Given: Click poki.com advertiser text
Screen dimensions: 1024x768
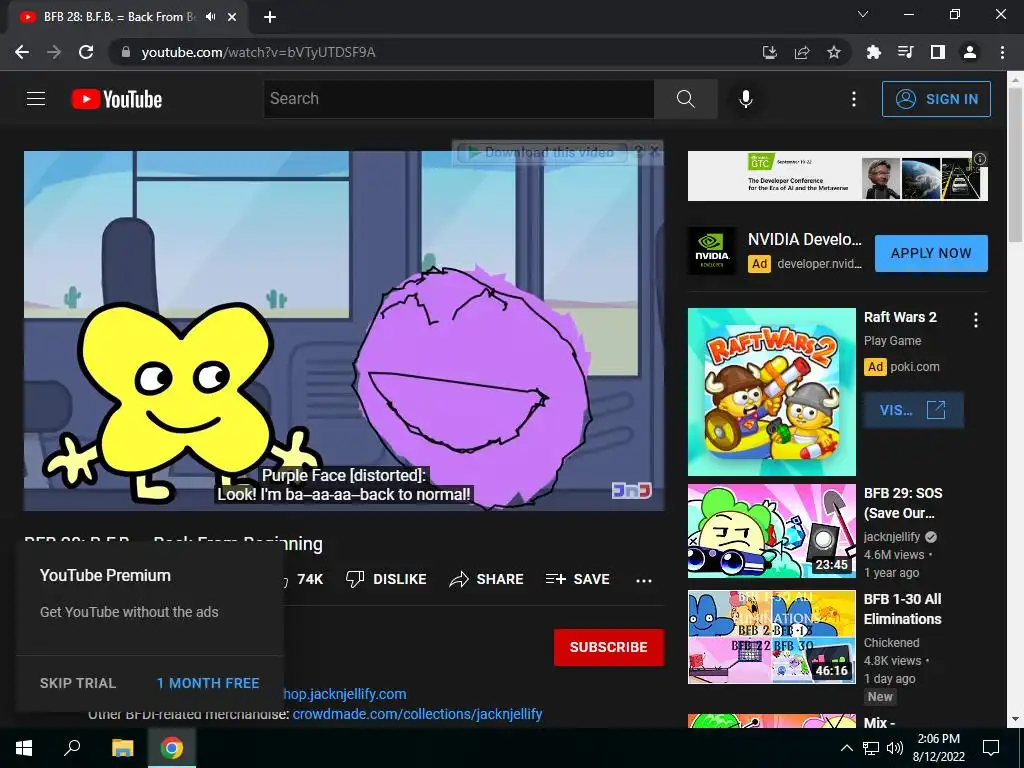Looking at the screenshot, I should [x=914, y=367].
